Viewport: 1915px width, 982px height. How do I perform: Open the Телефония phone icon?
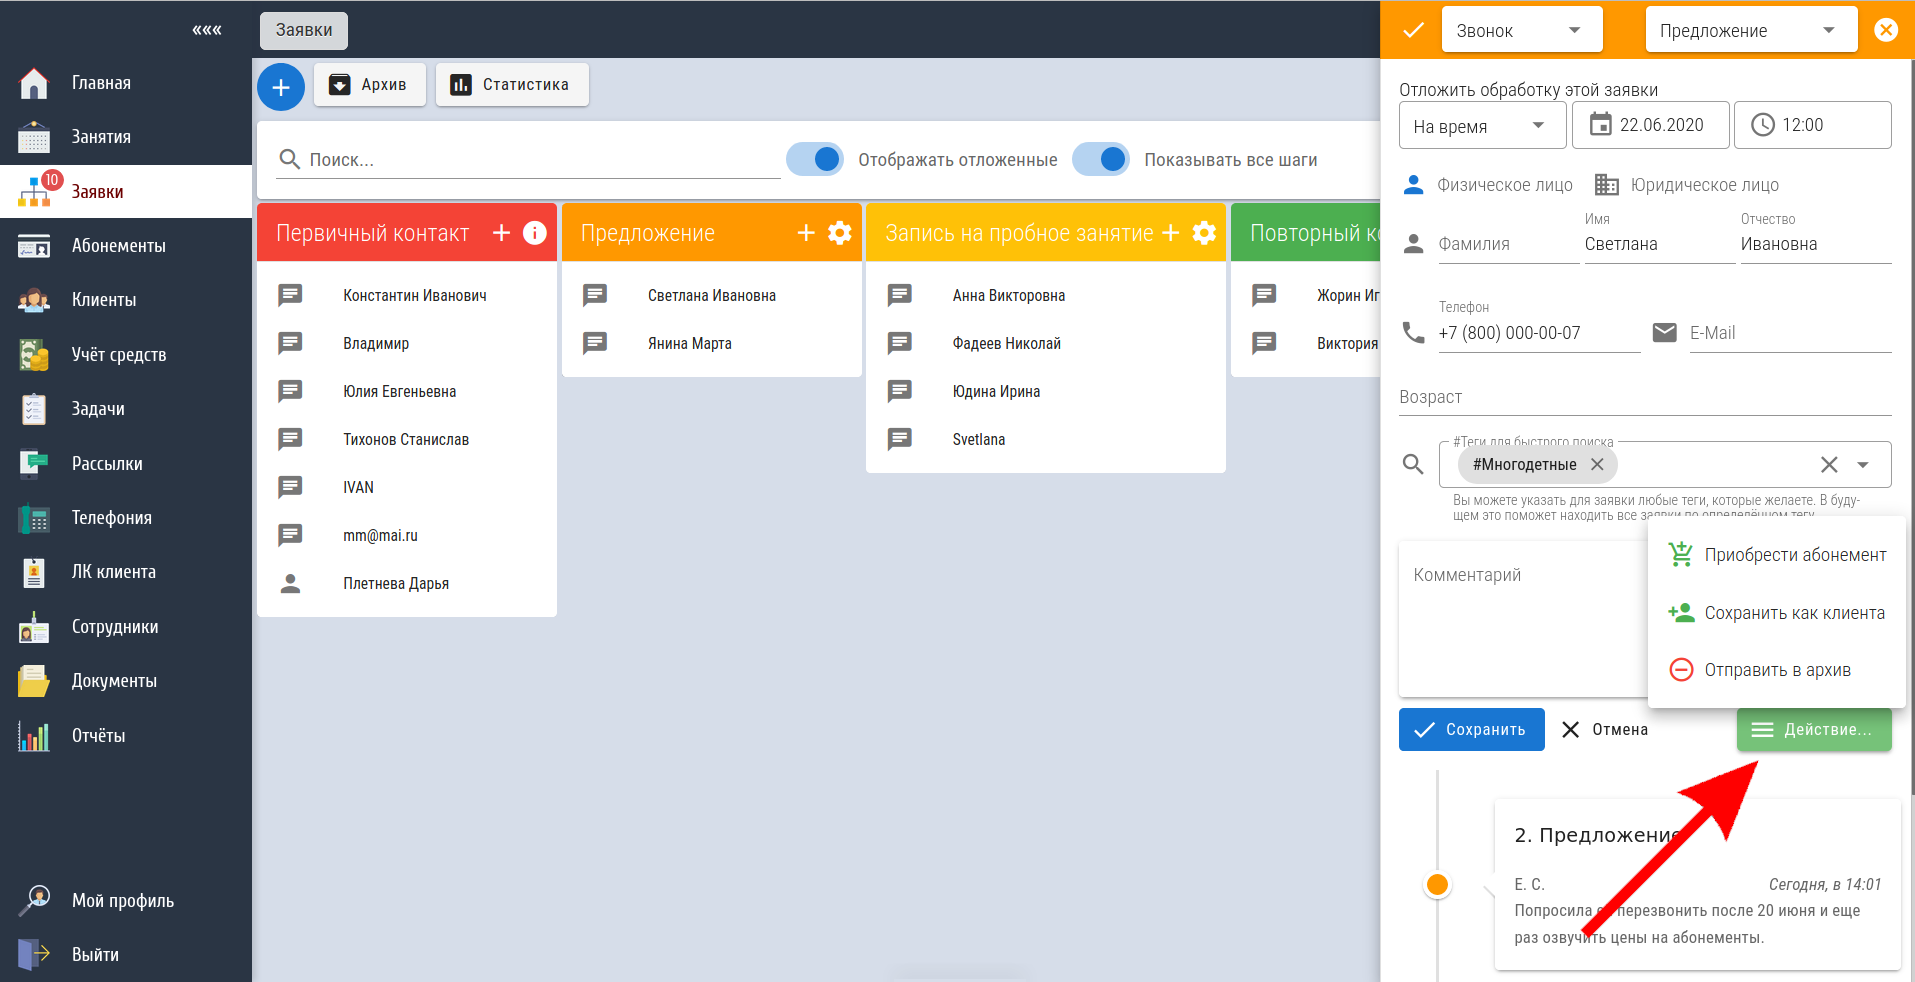pyautogui.click(x=34, y=518)
